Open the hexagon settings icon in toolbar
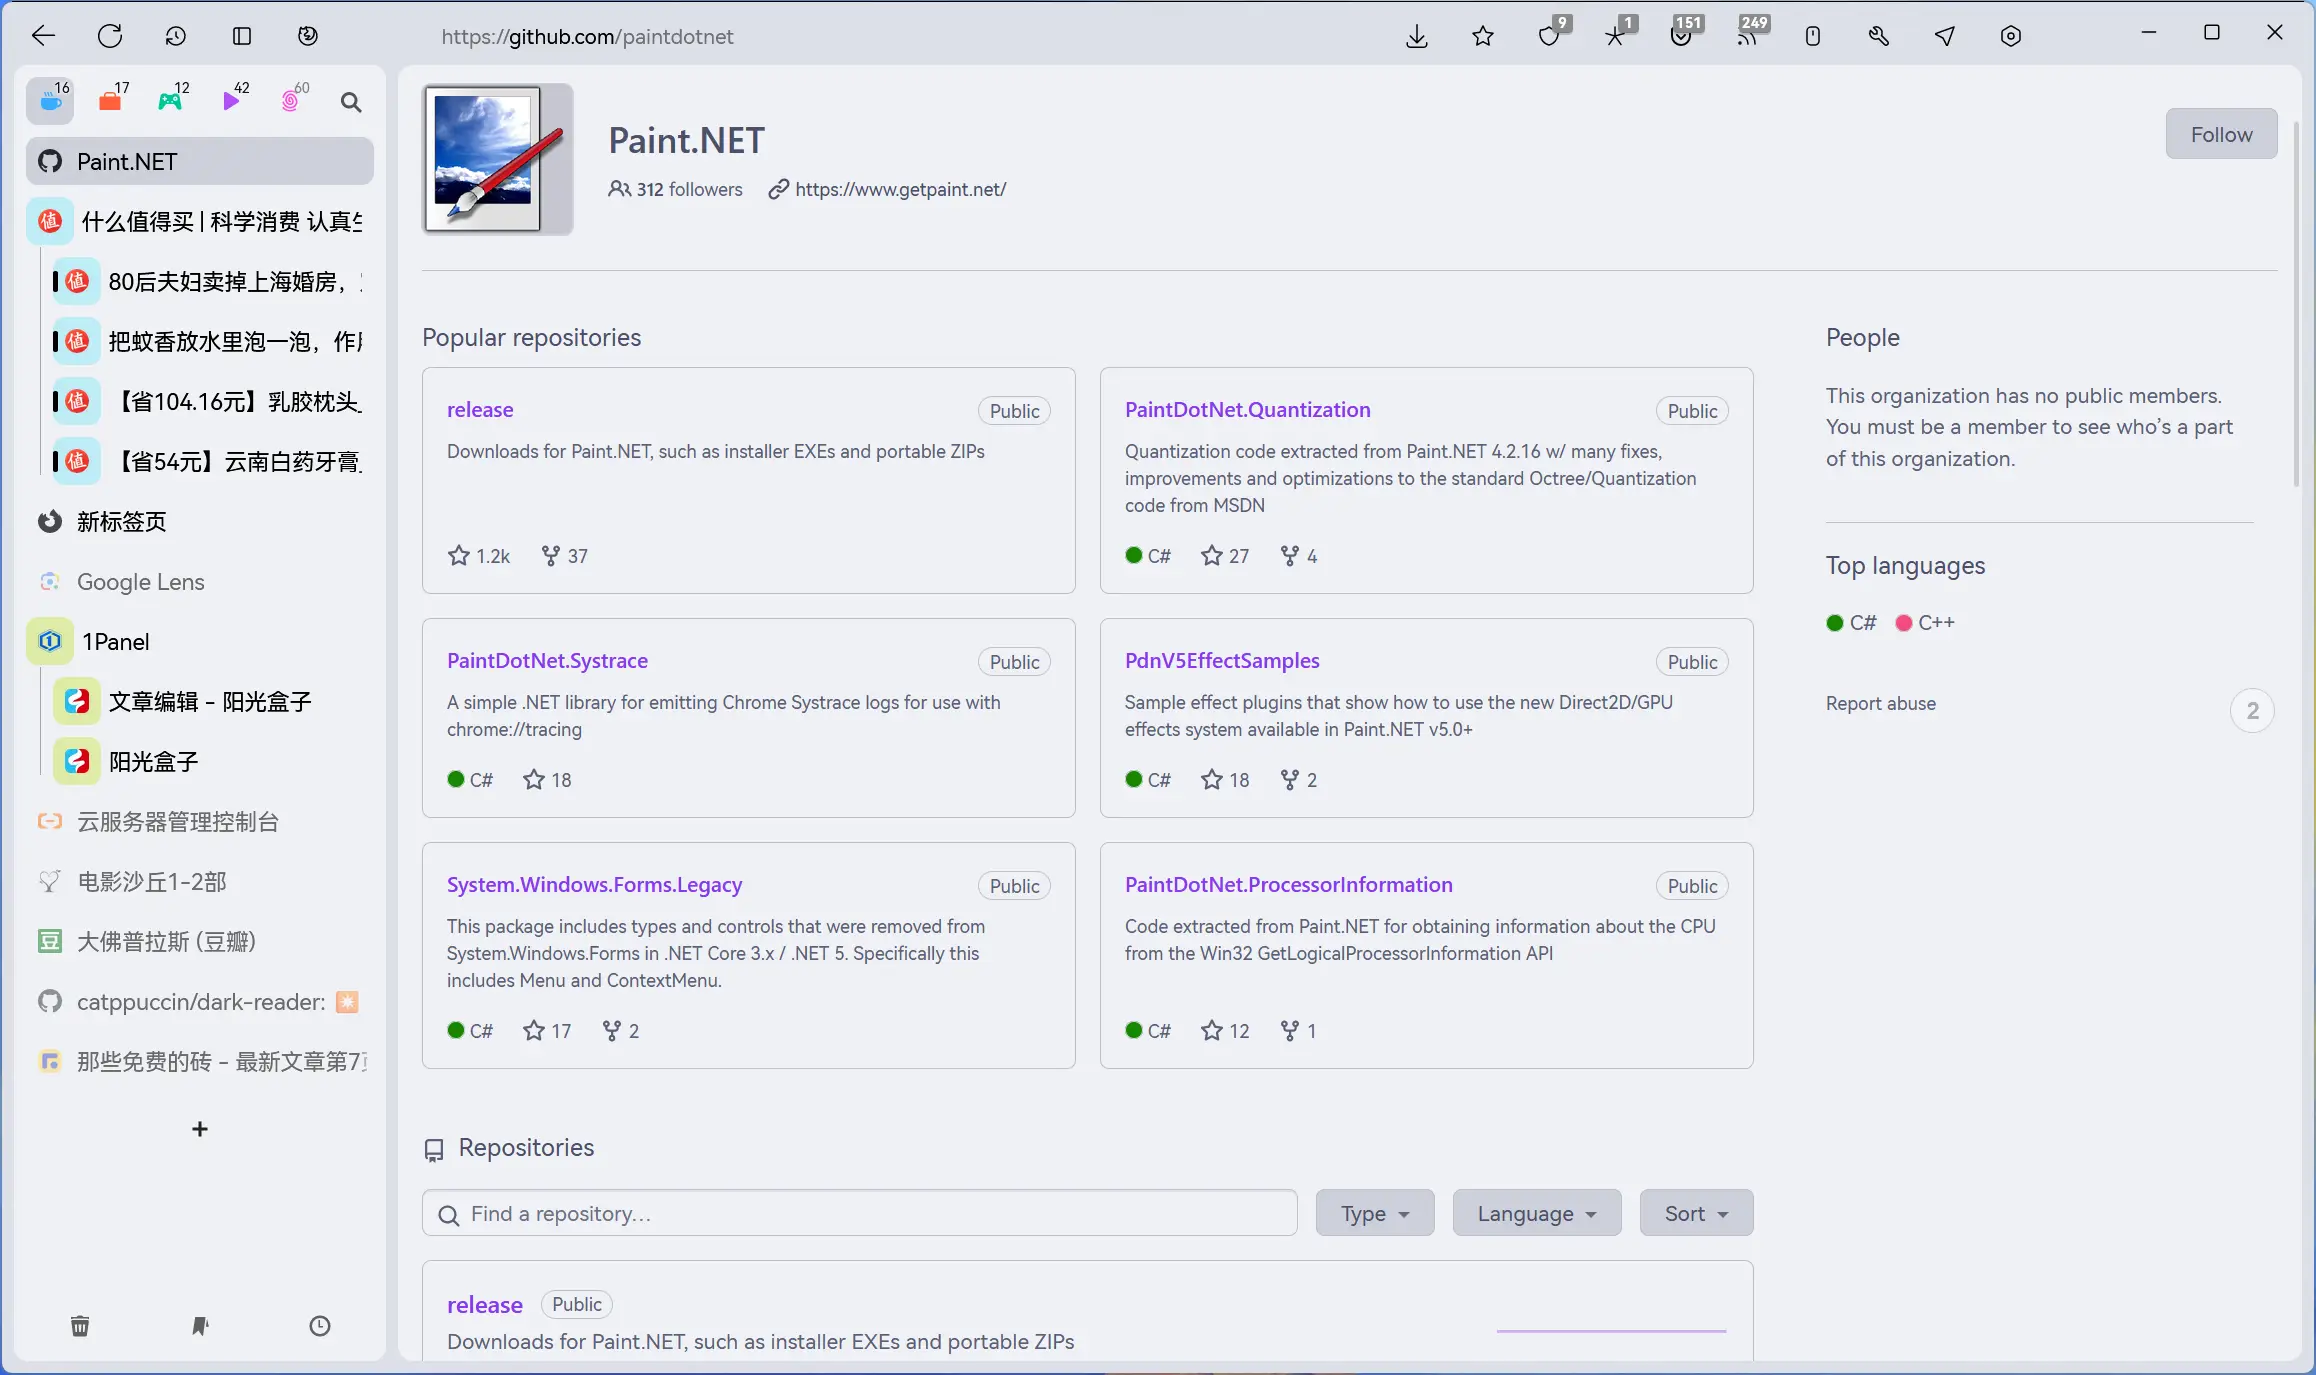Screen dimensions: 2316x1375 coord(2011,36)
